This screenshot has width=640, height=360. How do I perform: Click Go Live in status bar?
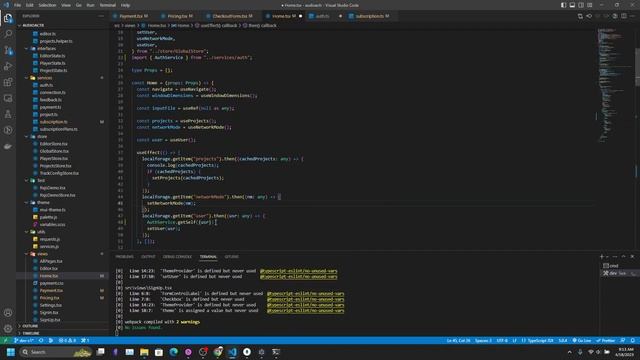tap(582, 340)
